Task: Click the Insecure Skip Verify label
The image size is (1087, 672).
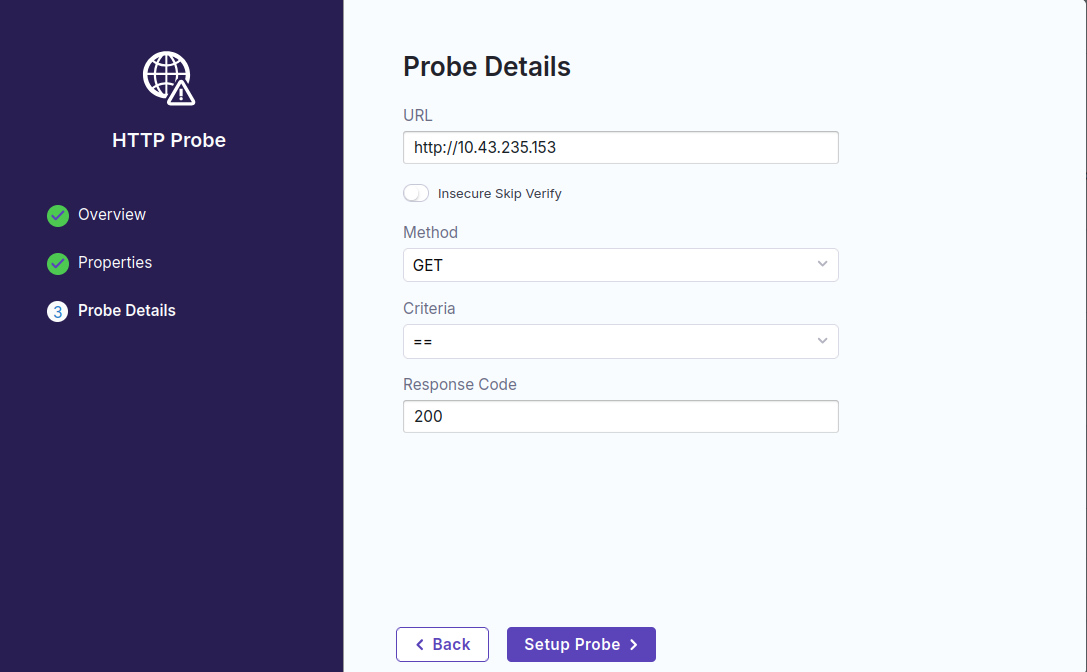Action: pyautogui.click(x=500, y=194)
